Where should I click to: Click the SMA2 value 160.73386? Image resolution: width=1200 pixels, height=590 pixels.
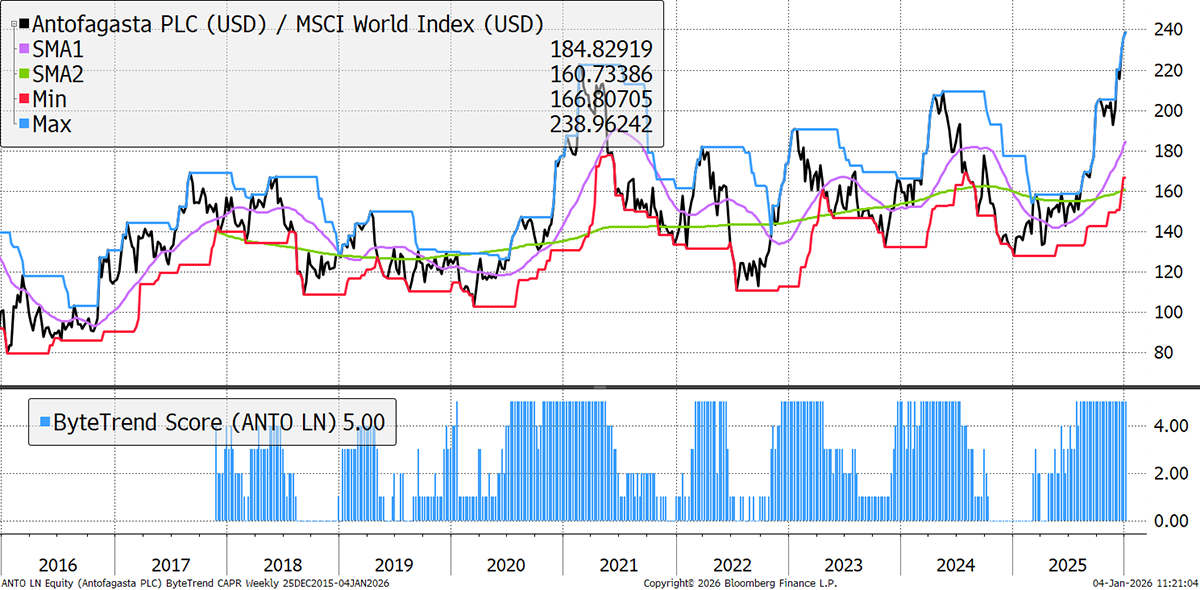(601, 73)
